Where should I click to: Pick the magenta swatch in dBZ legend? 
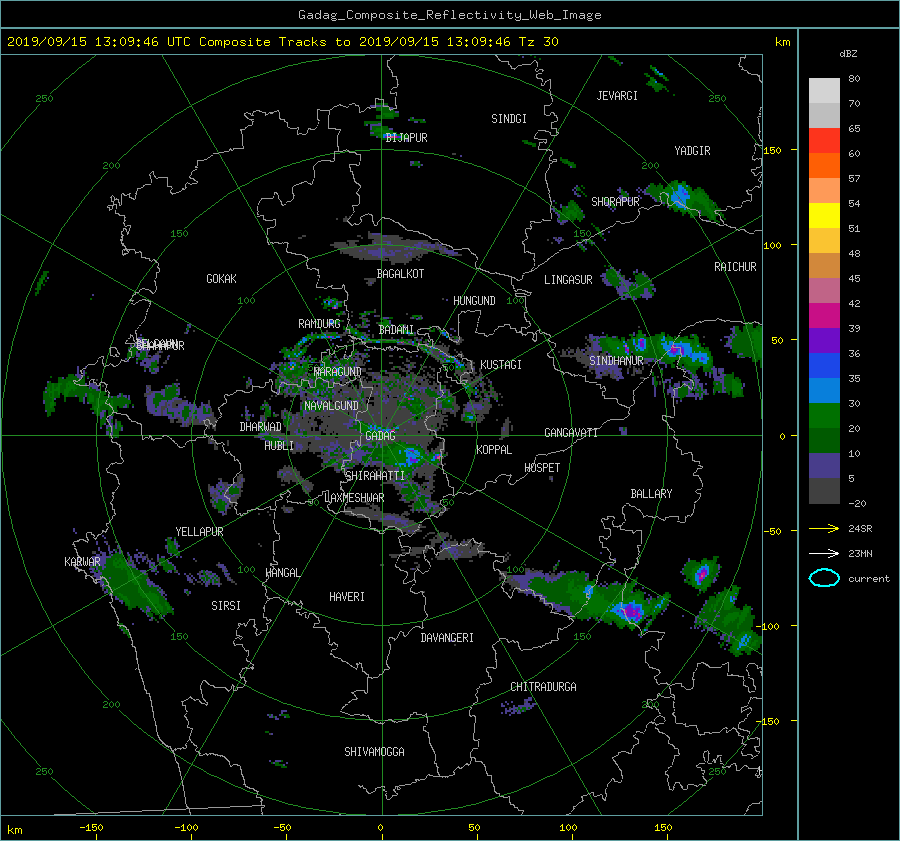coord(824,315)
